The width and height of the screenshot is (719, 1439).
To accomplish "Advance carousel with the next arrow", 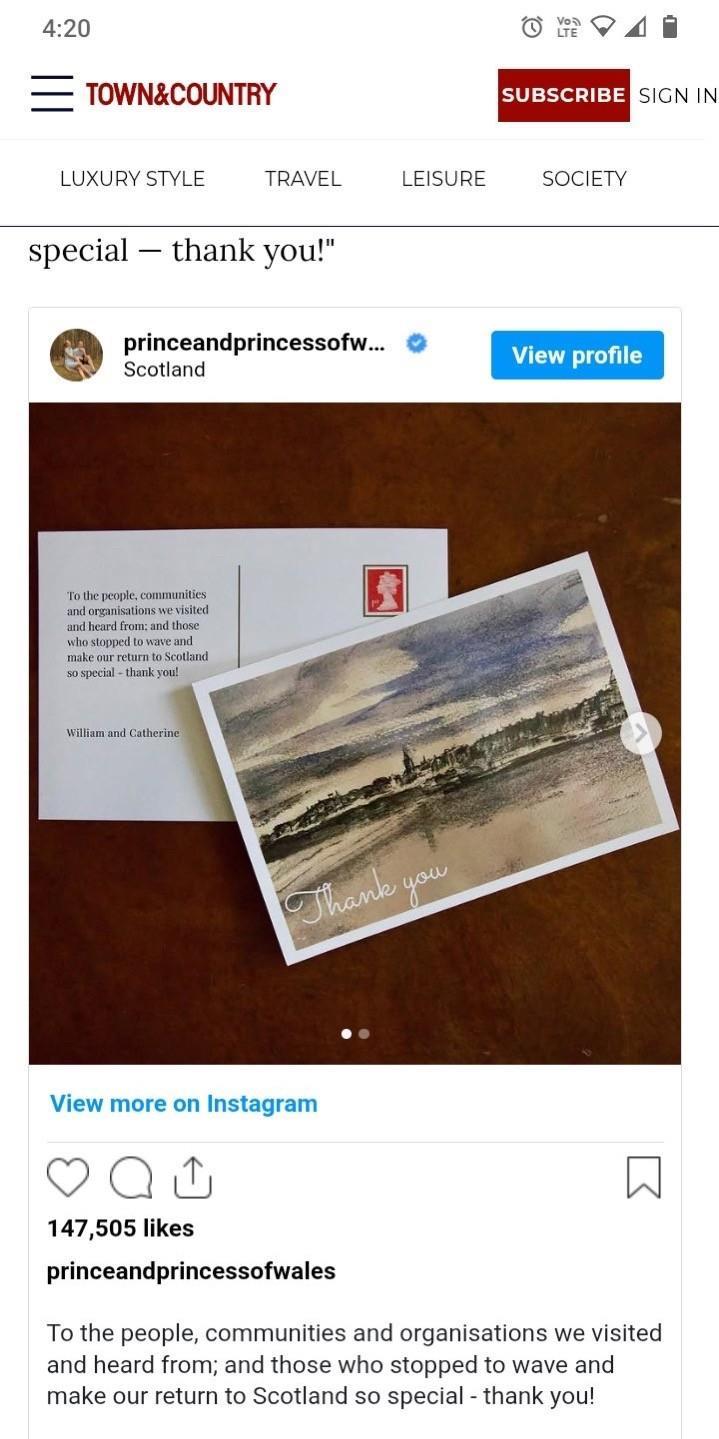I will pos(640,733).
